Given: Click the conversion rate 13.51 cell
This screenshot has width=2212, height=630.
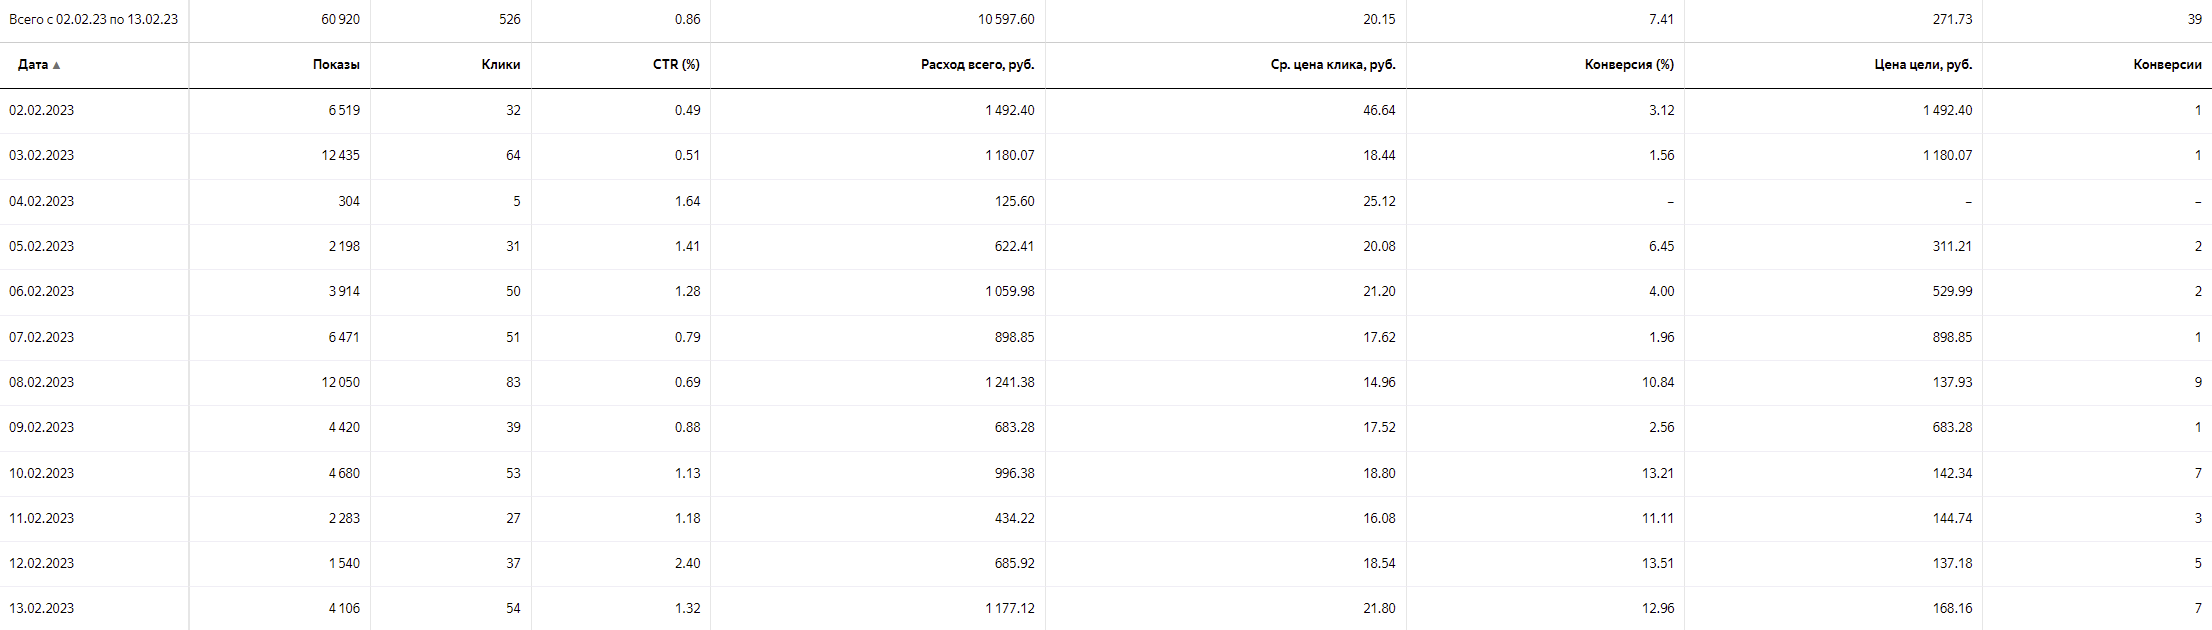Looking at the screenshot, I should (x=1657, y=564).
